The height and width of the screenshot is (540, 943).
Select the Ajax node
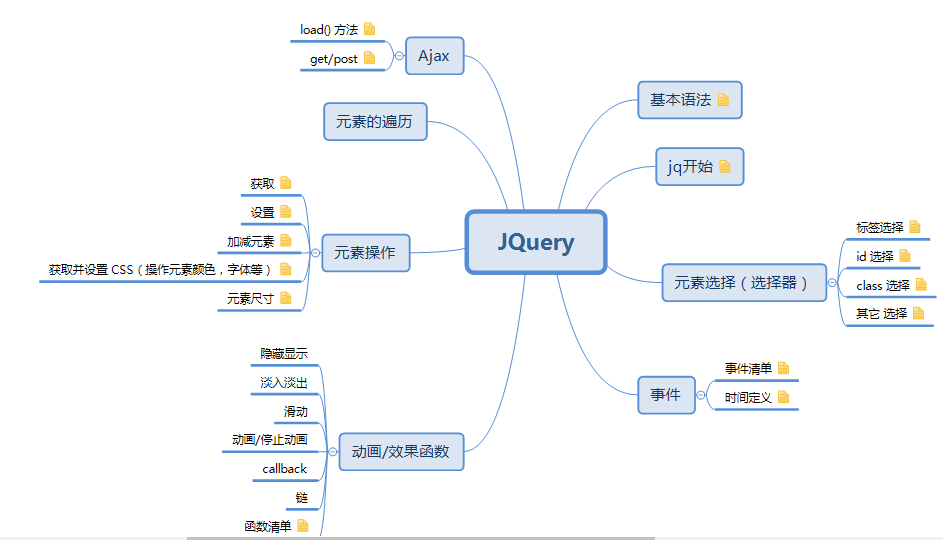(x=434, y=56)
